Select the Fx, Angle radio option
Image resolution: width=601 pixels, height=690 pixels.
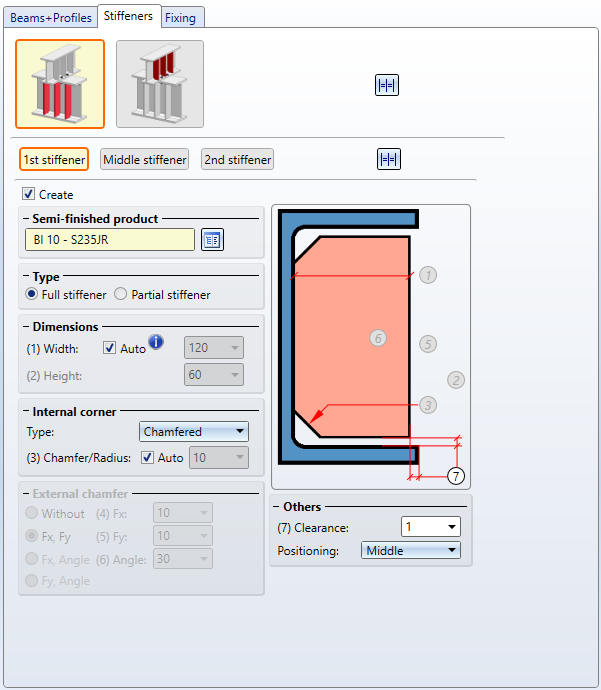pyautogui.click(x=31, y=559)
